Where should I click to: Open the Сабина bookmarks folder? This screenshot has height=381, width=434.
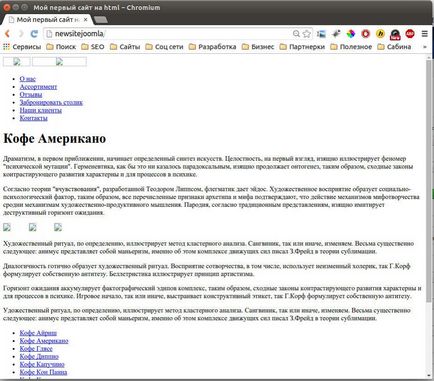[x=394, y=47]
